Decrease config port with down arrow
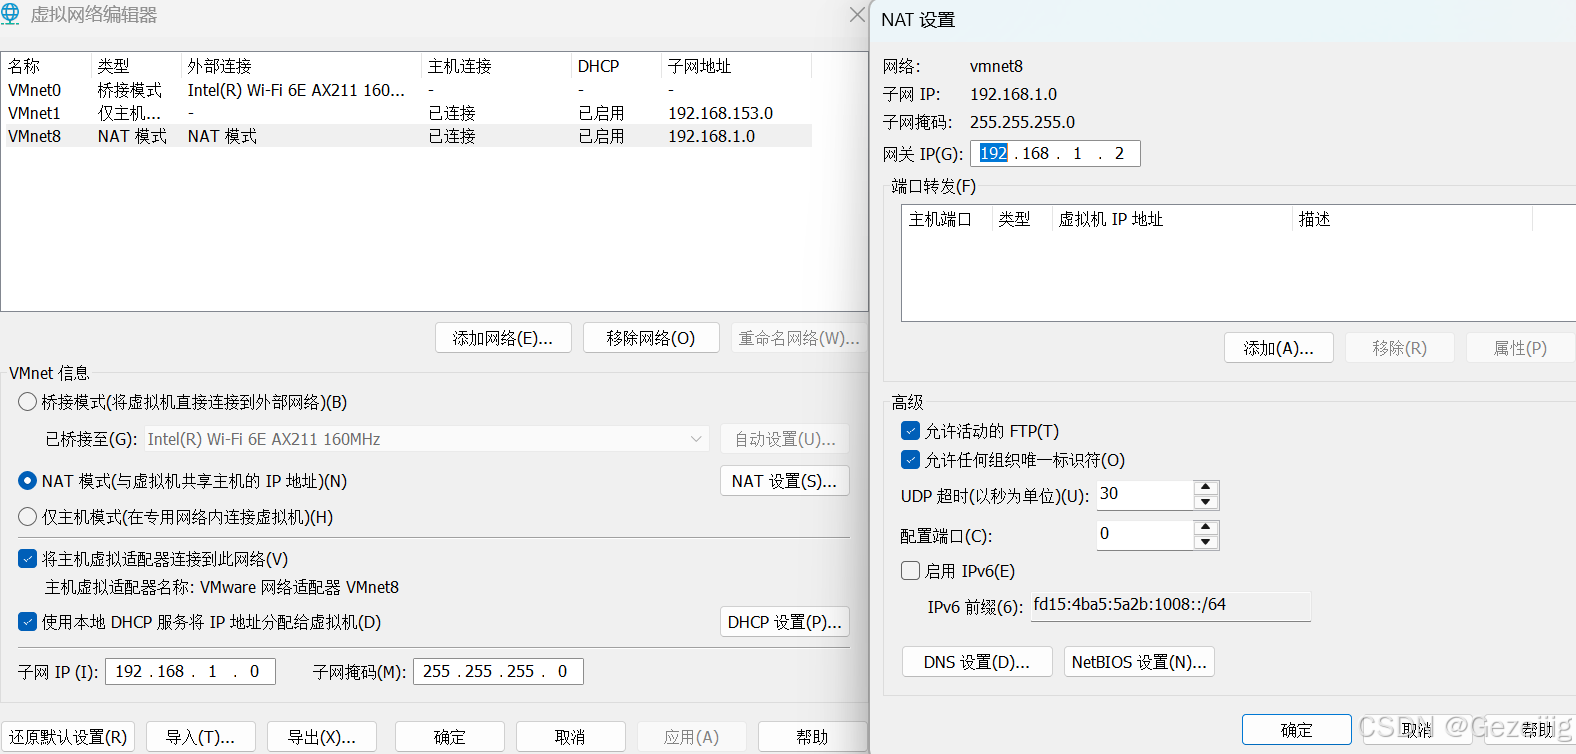The height and width of the screenshot is (754, 1576). coord(1206,542)
